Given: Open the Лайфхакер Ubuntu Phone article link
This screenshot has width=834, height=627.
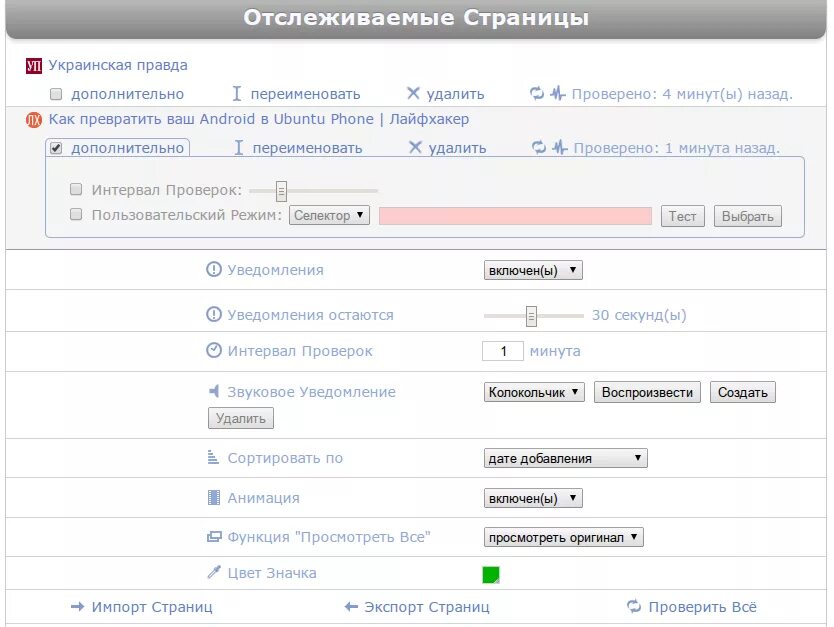Looking at the screenshot, I should tap(258, 120).
